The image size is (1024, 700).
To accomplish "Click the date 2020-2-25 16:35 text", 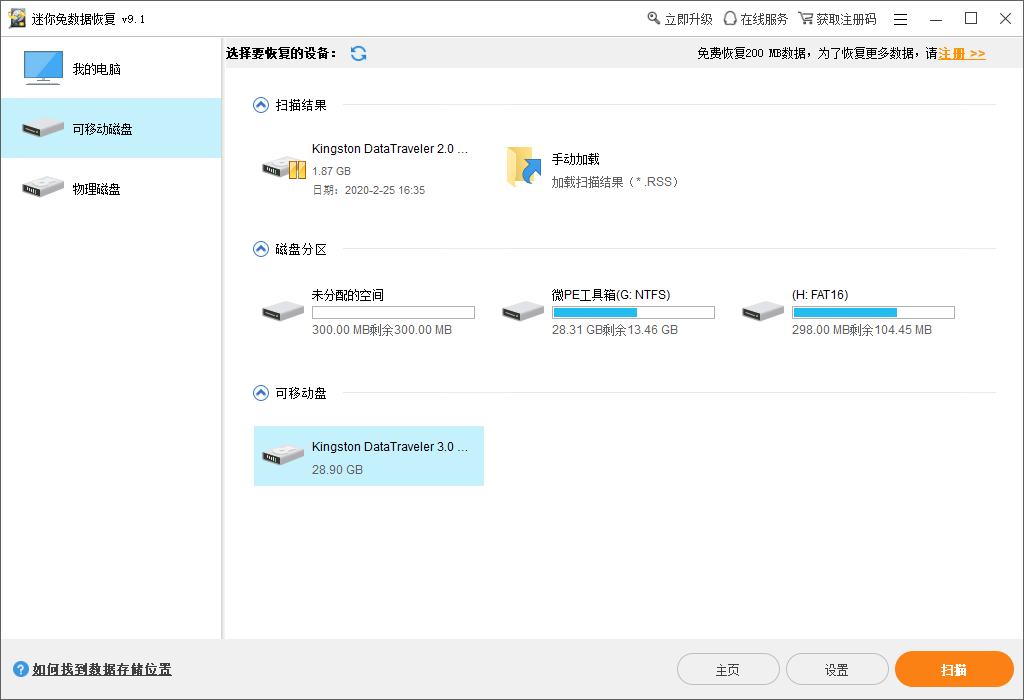I will click(368, 190).
